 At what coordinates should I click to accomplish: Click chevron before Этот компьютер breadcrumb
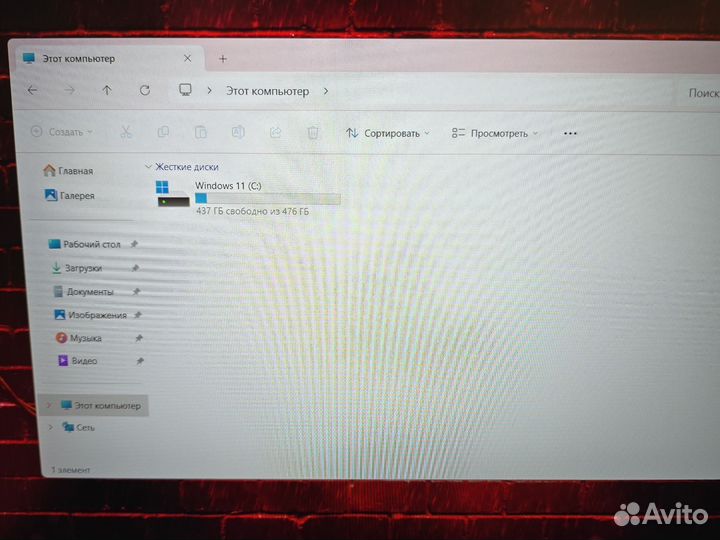(x=209, y=90)
